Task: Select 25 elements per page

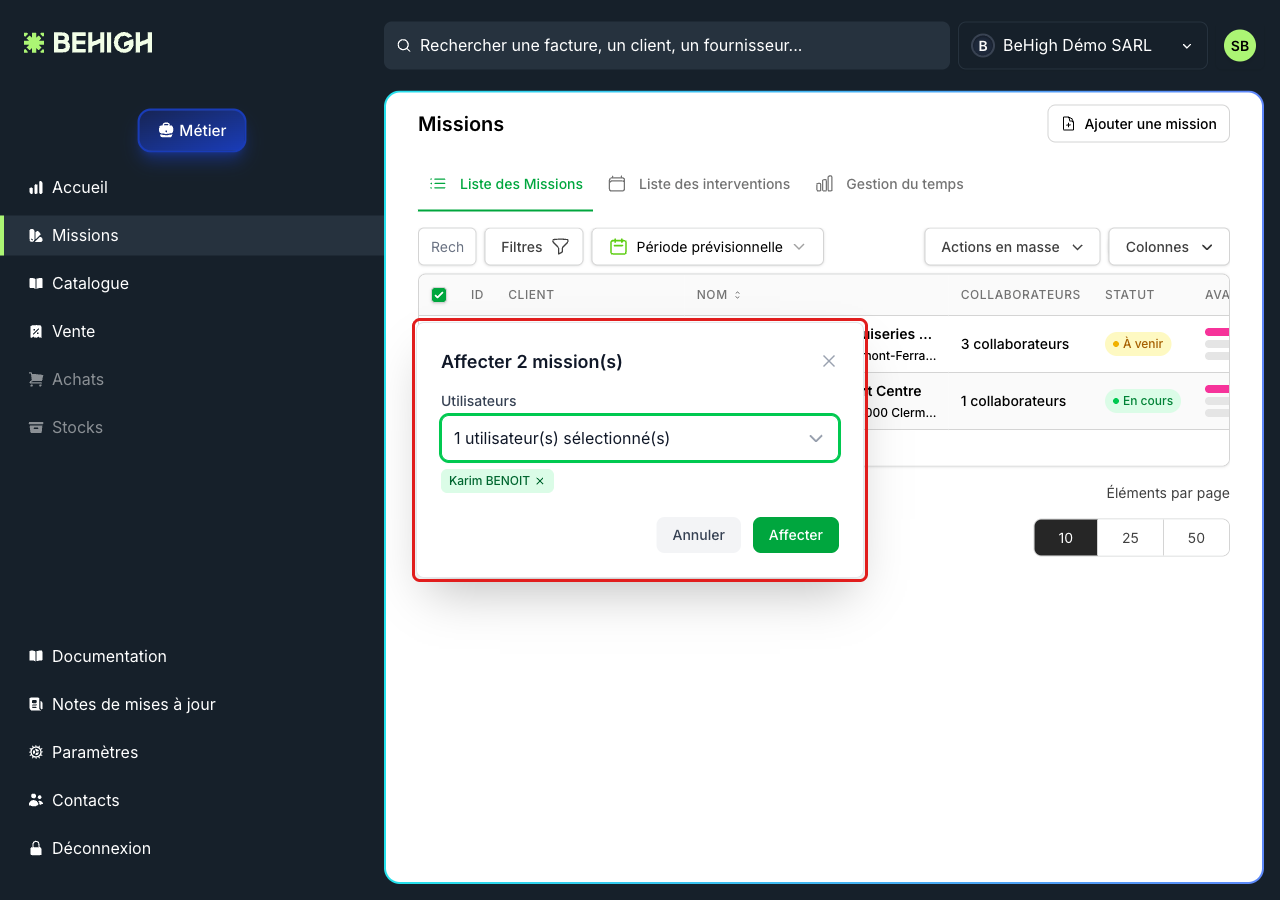Action: (x=1131, y=537)
